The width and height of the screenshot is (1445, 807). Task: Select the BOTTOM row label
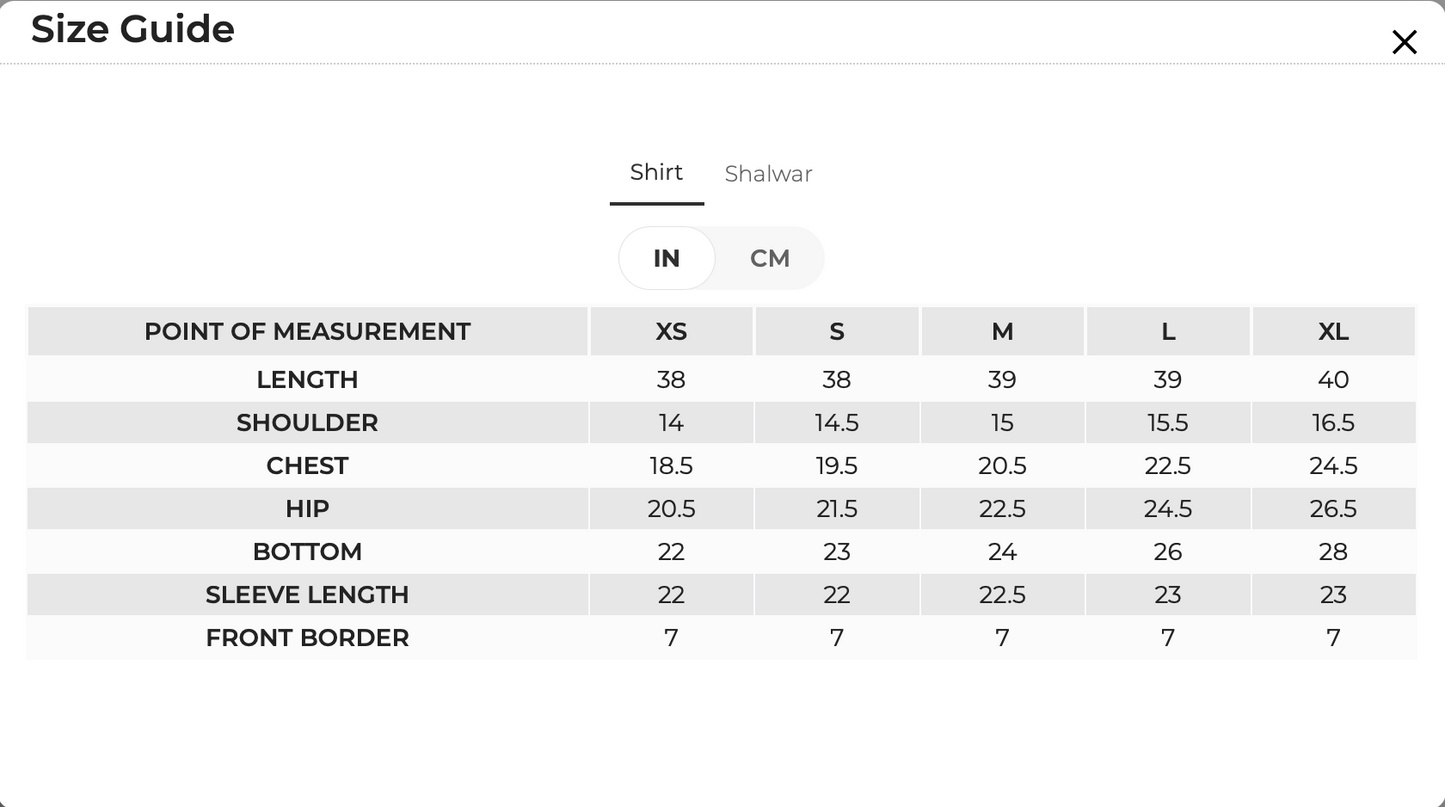click(307, 552)
